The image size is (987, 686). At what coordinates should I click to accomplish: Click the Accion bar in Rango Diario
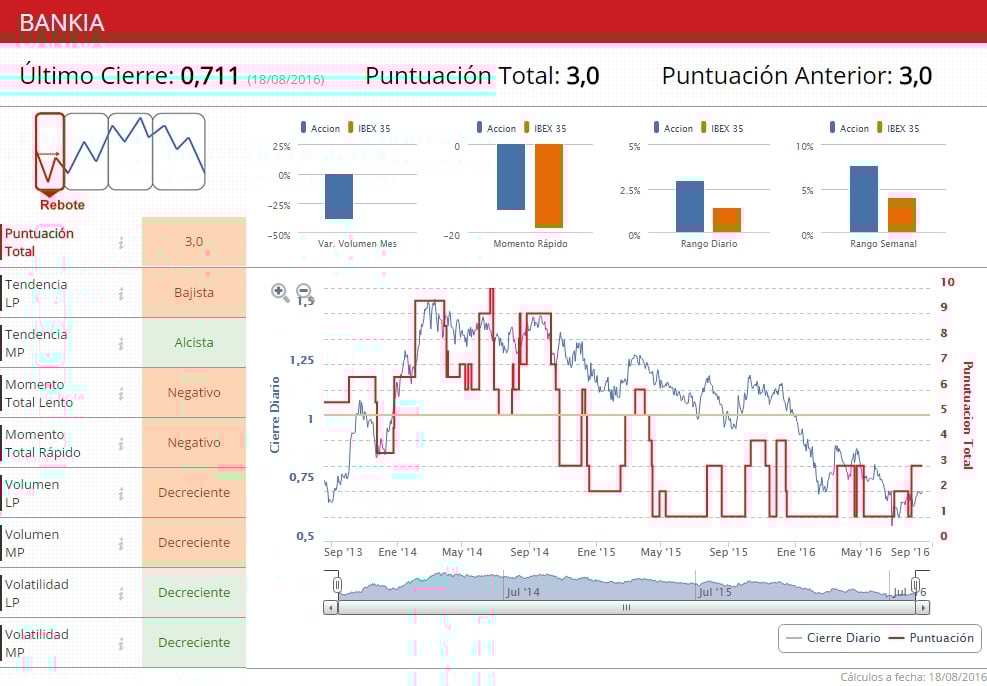click(x=690, y=207)
